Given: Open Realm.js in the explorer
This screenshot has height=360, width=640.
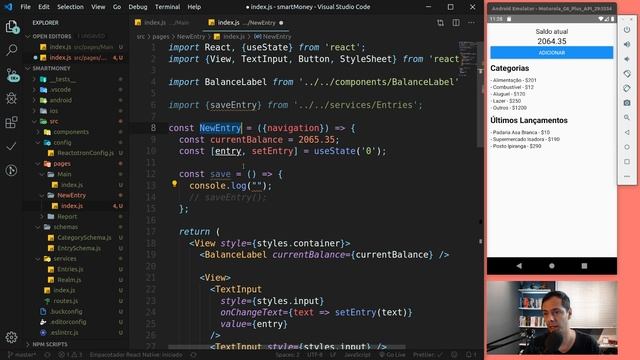Looking at the screenshot, I should [x=69, y=280].
